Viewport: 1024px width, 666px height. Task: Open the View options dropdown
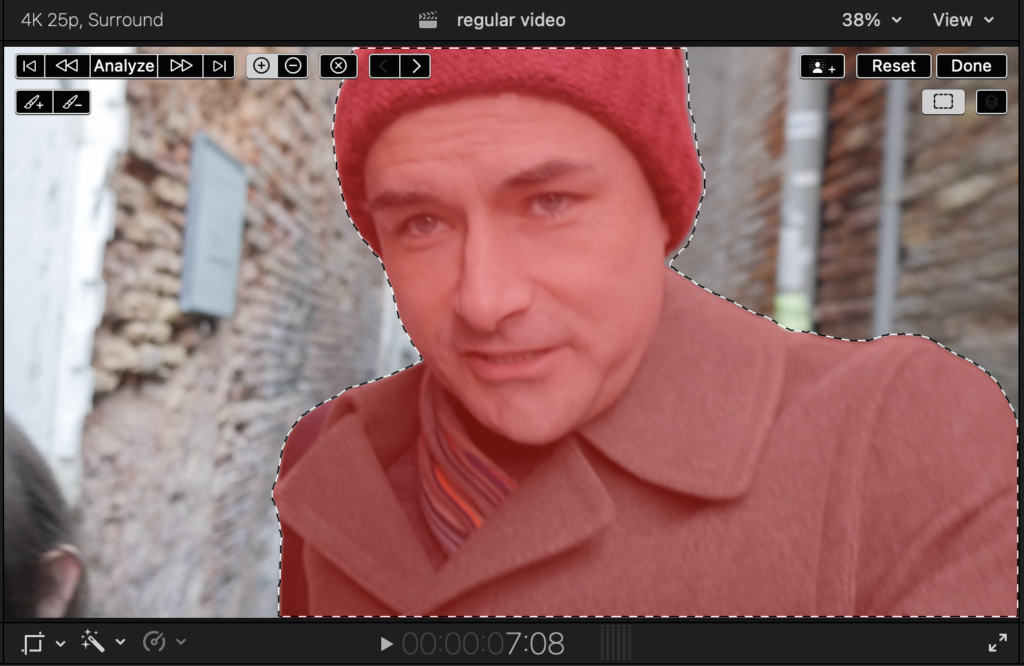(x=963, y=20)
